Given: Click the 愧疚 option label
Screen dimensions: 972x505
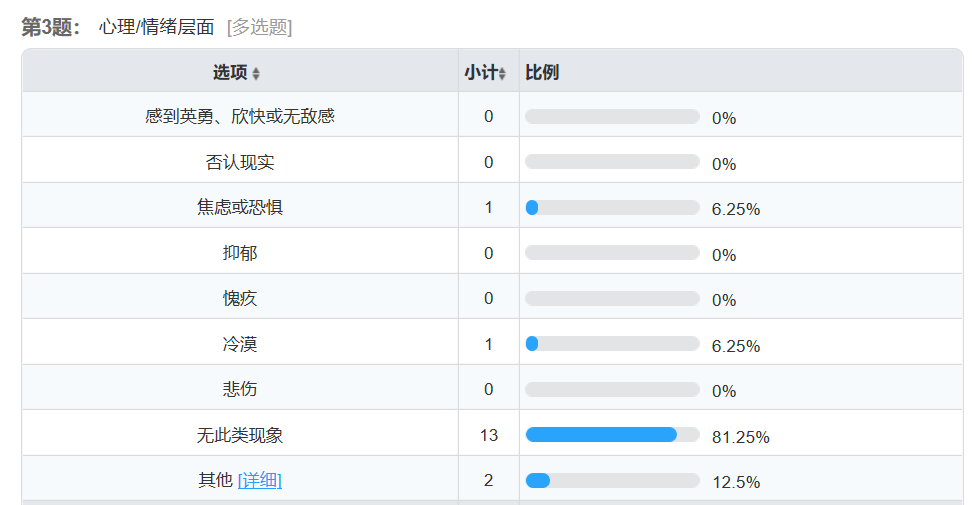Looking at the screenshot, I should pyautogui.click(x=240, y=299).
